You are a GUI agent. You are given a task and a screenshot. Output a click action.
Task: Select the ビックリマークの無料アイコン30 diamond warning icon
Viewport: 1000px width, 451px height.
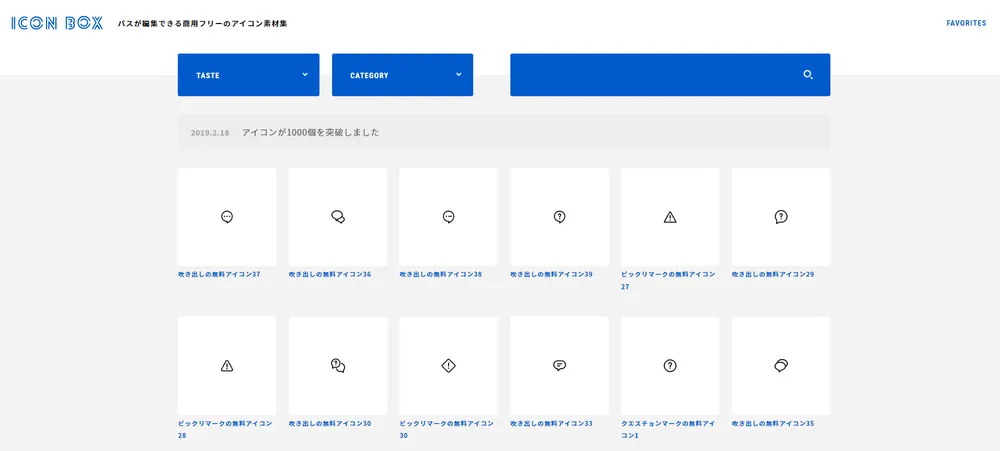pos(448,366)
